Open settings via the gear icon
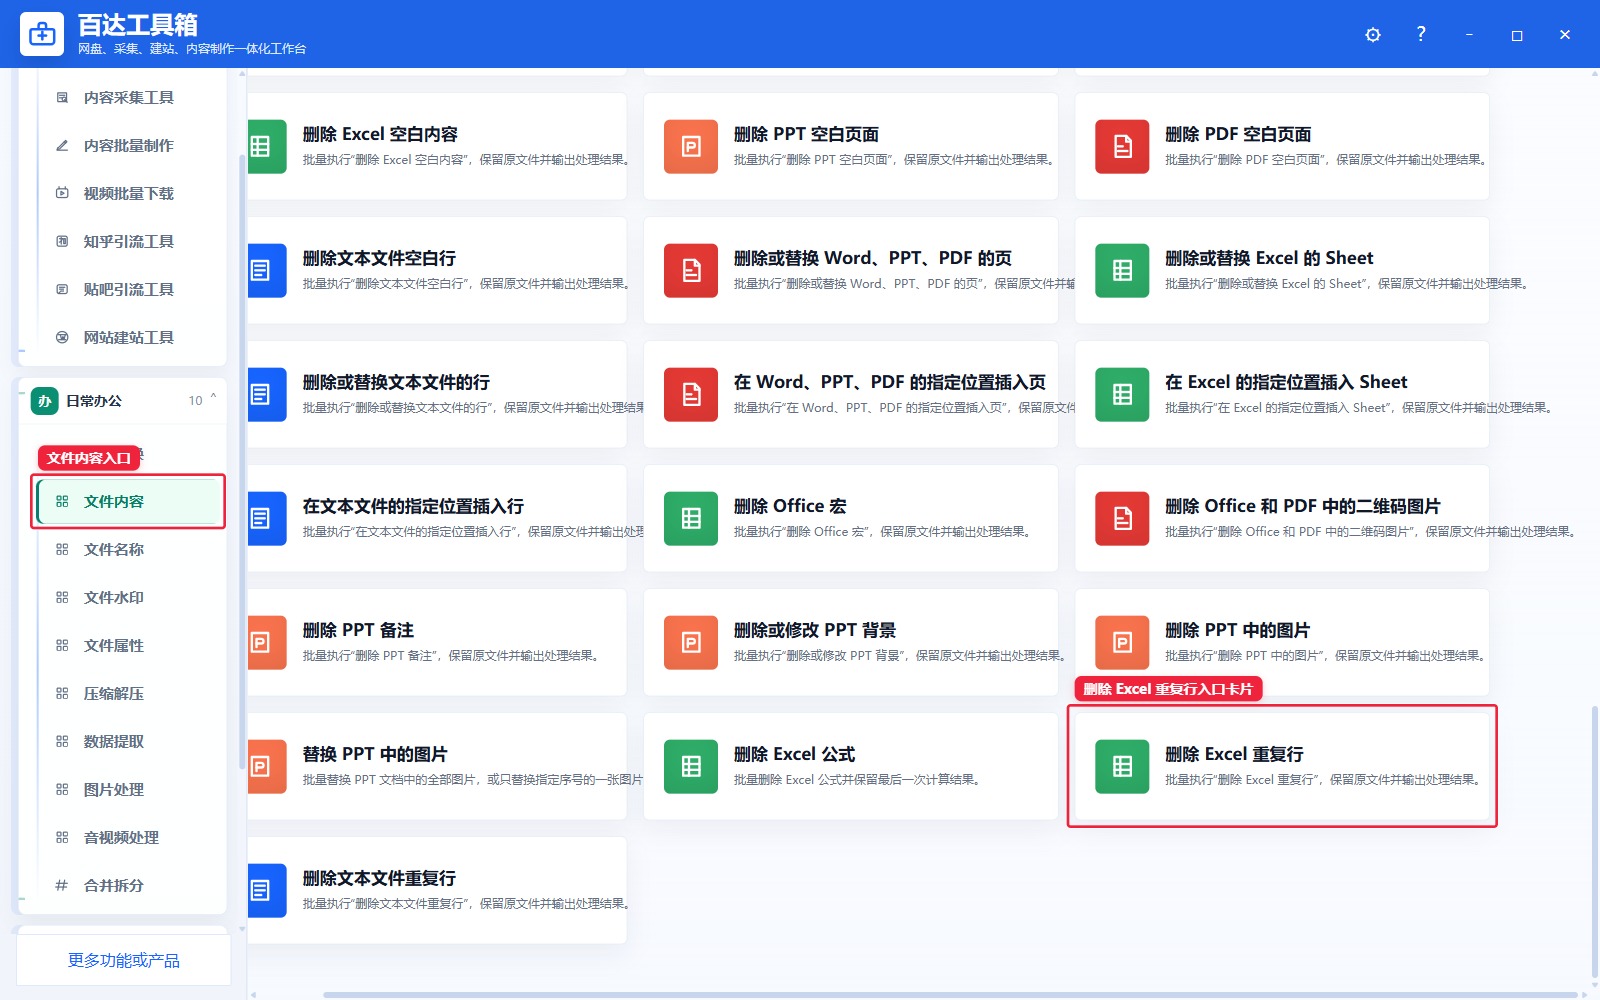Viewport: 1600px width, 1000px height. click(1373, 35)
